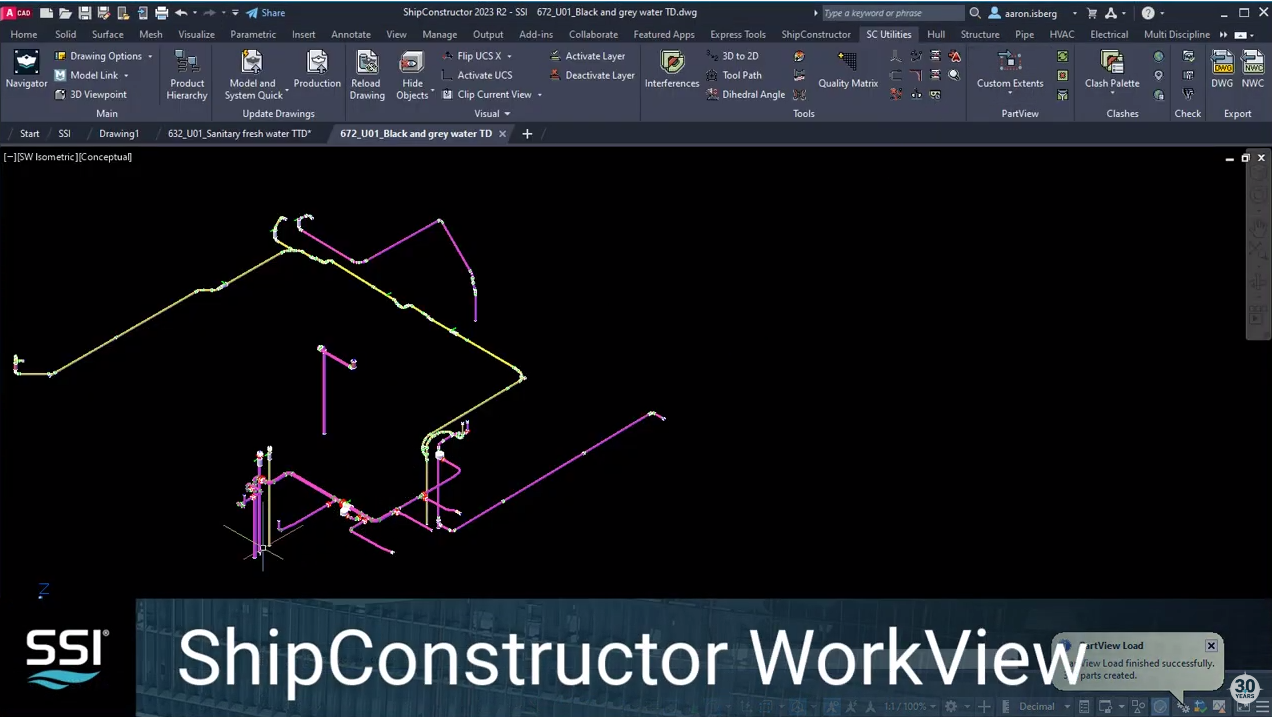This screenshot has width=1272, height=717.
Task: Open the Product Hierarchy tool
Action: [187, 75]
